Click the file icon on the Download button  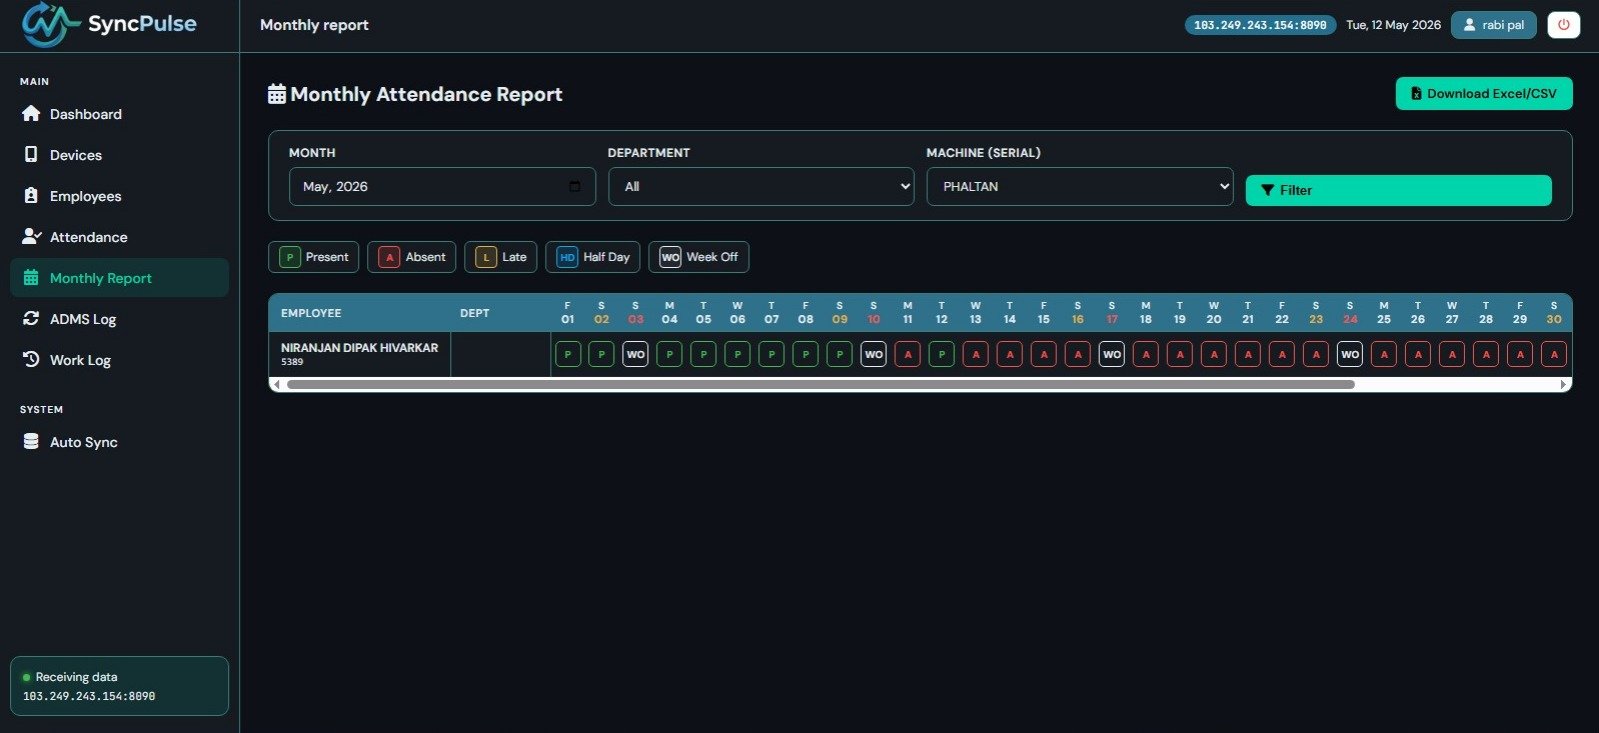pos(1416,93)
